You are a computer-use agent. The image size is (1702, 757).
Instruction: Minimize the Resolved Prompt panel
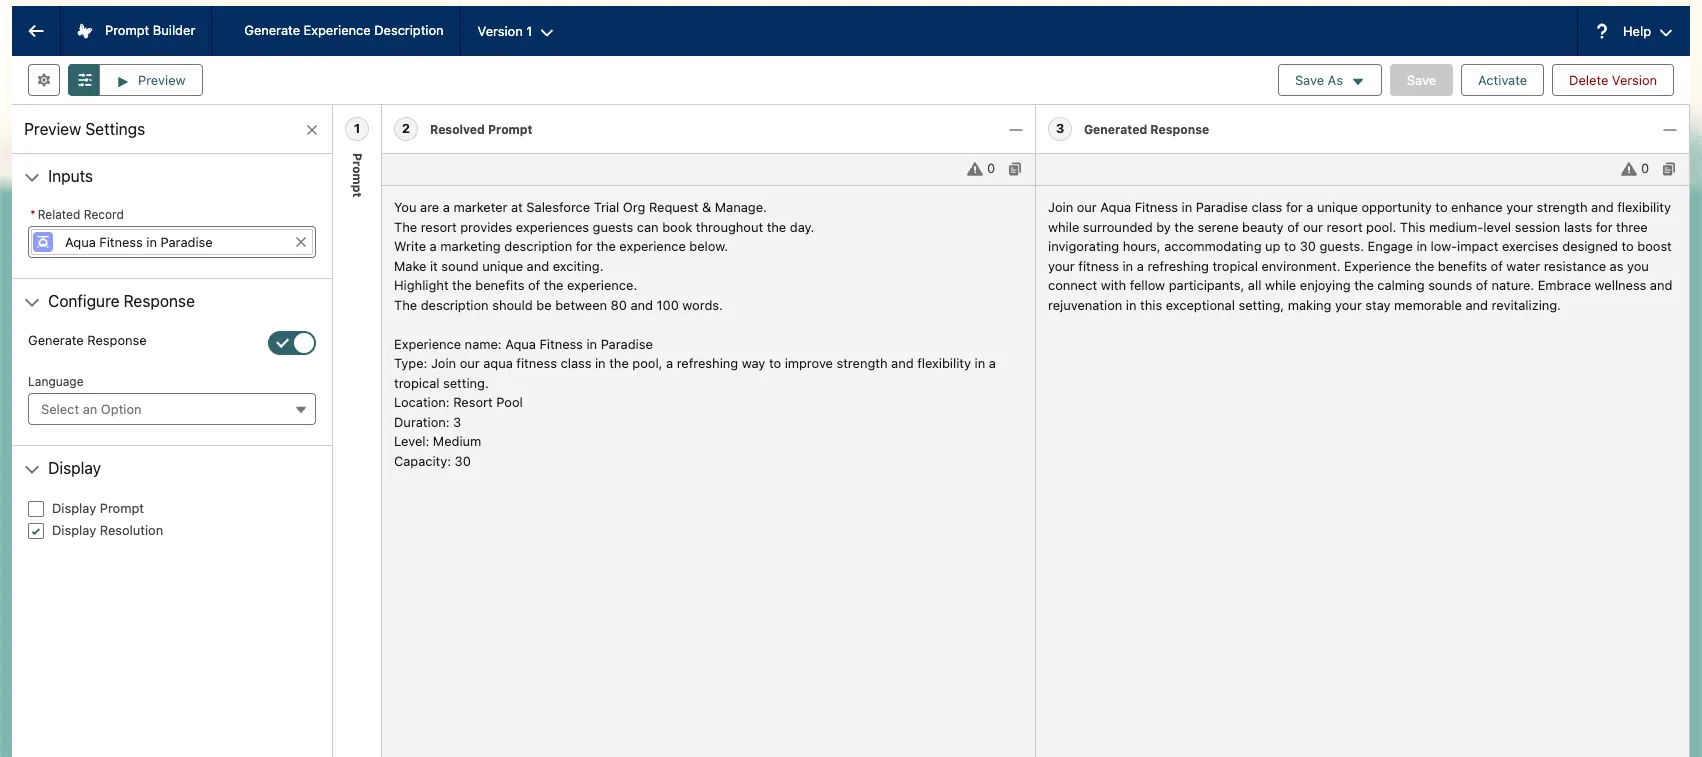point(1016,130)
